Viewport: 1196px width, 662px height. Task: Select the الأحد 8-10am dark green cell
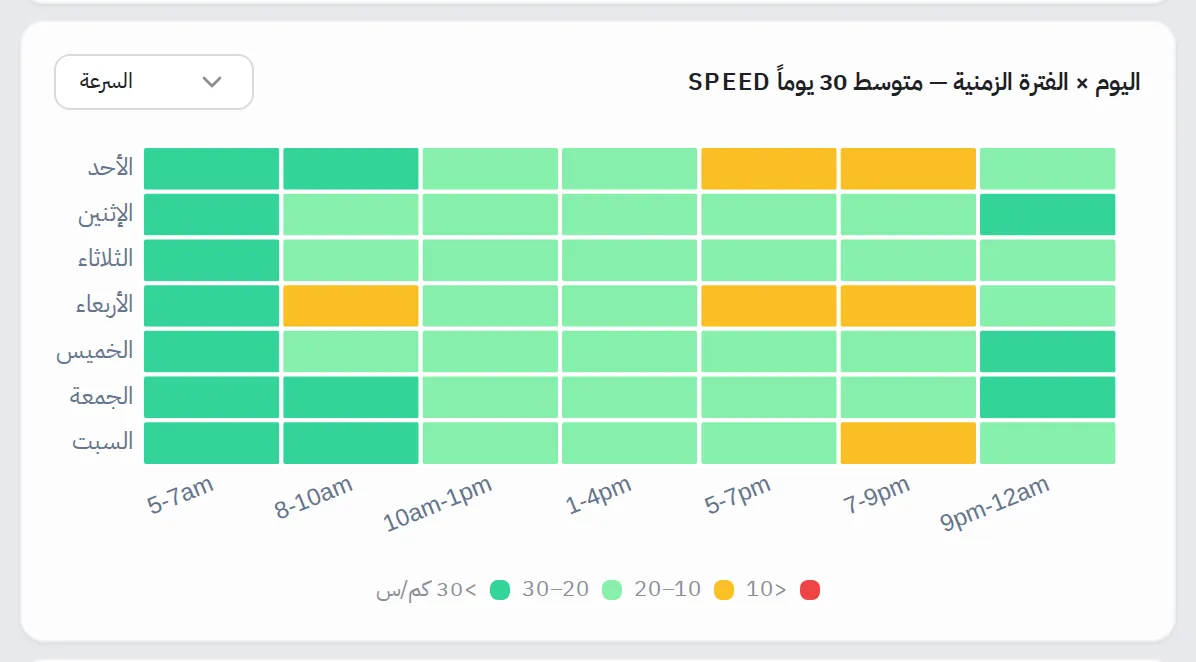pyautogui.click(x=351, y=169)
